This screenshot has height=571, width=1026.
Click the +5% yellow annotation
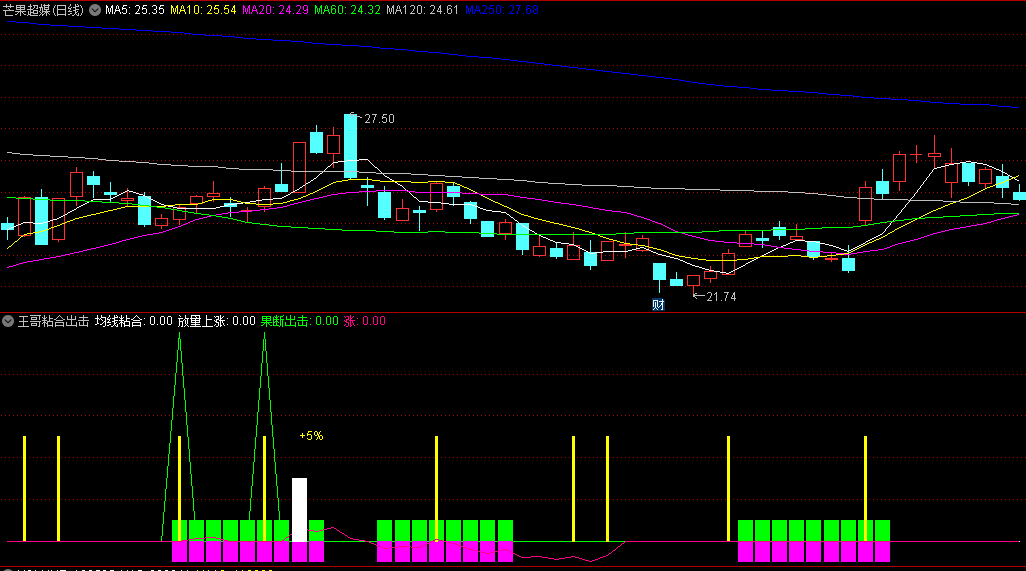click(x=311, y=436)
